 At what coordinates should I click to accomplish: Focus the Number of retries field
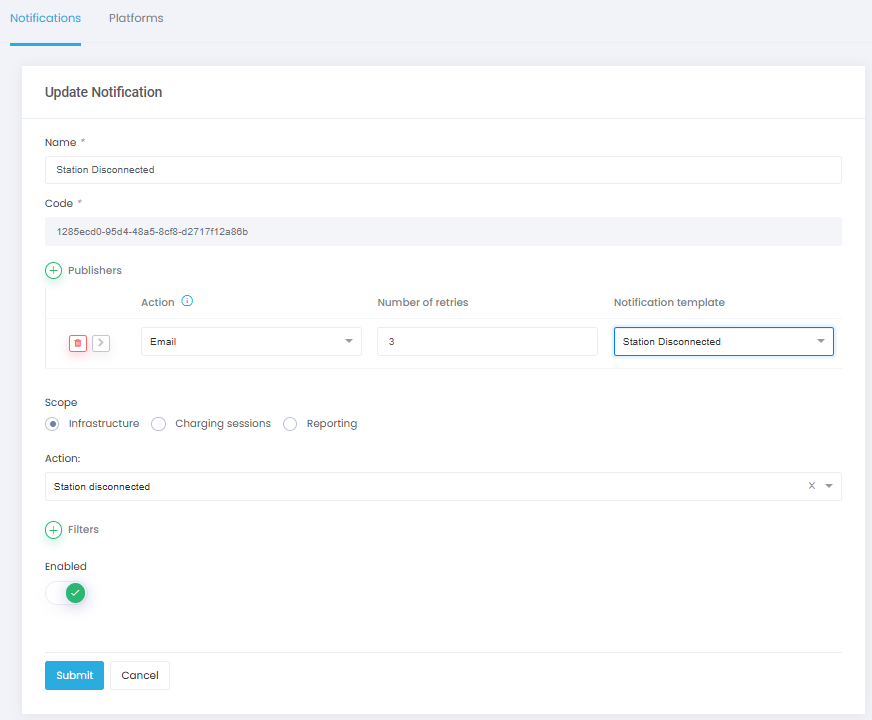(x=487, y=342)
